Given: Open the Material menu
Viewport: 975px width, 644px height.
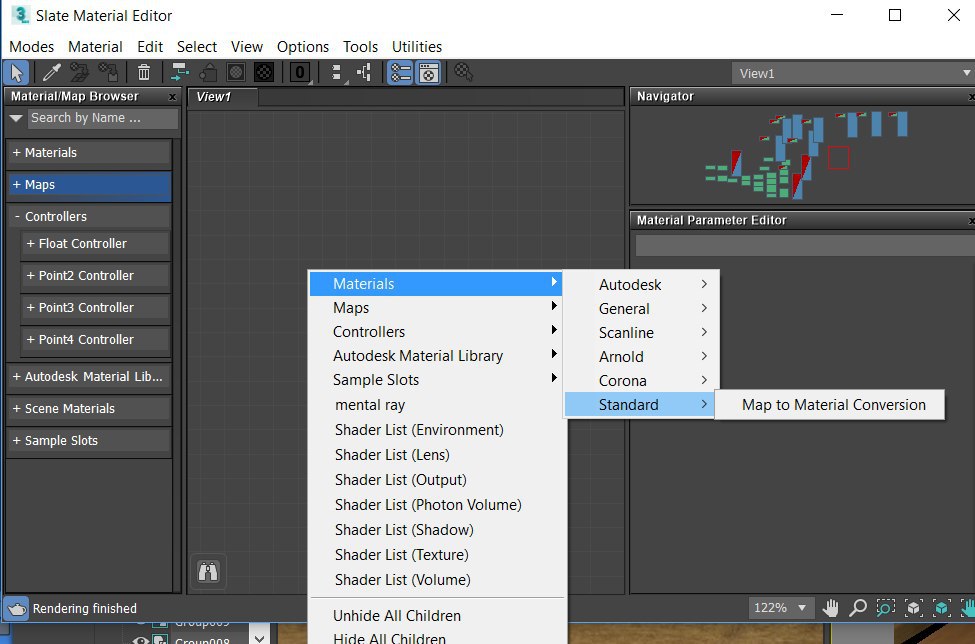Looking at the screenshot, I should click(x=95, y=47).
